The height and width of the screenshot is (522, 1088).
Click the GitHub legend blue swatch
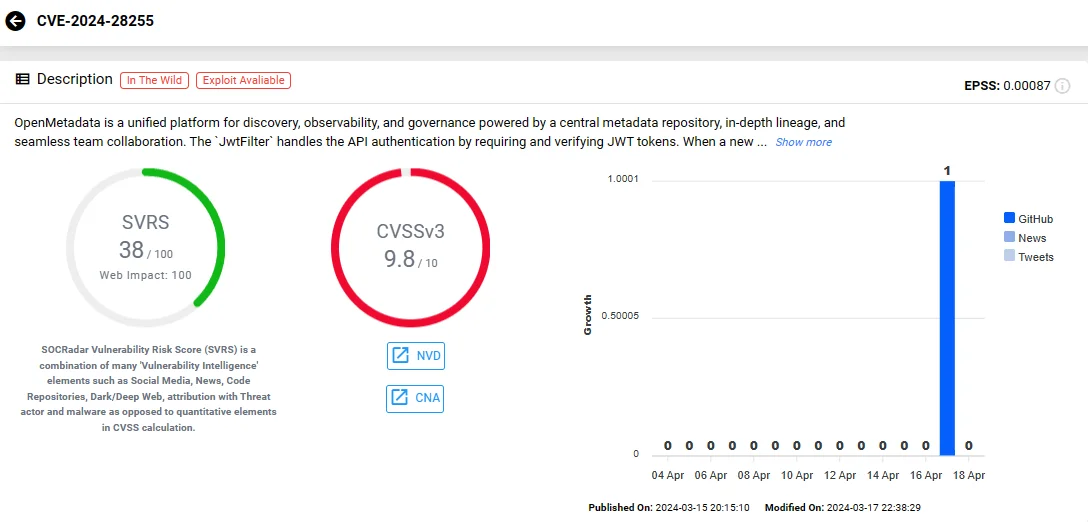(x=1009, y=219)
